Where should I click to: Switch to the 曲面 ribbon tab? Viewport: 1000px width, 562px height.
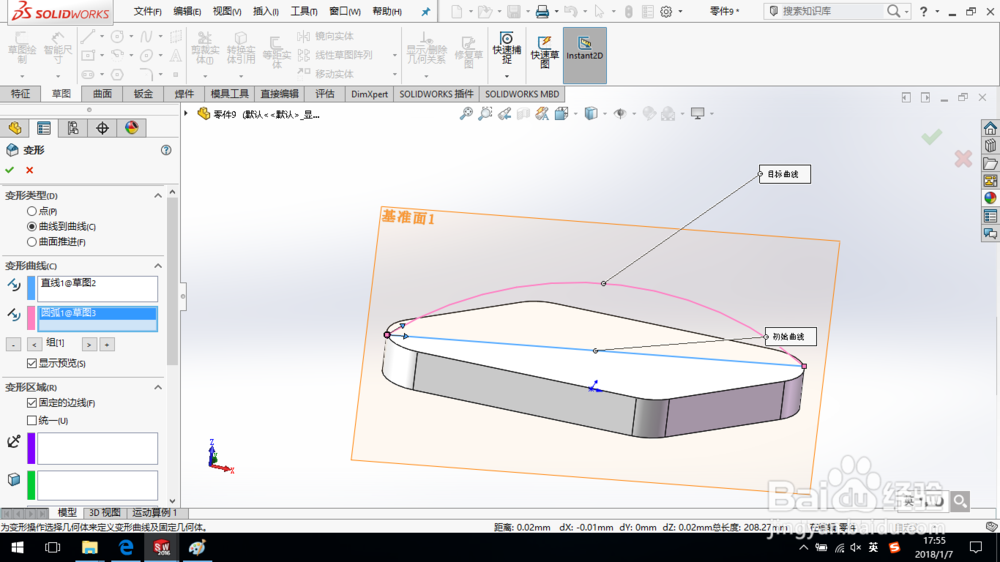(x=102, y=94)
